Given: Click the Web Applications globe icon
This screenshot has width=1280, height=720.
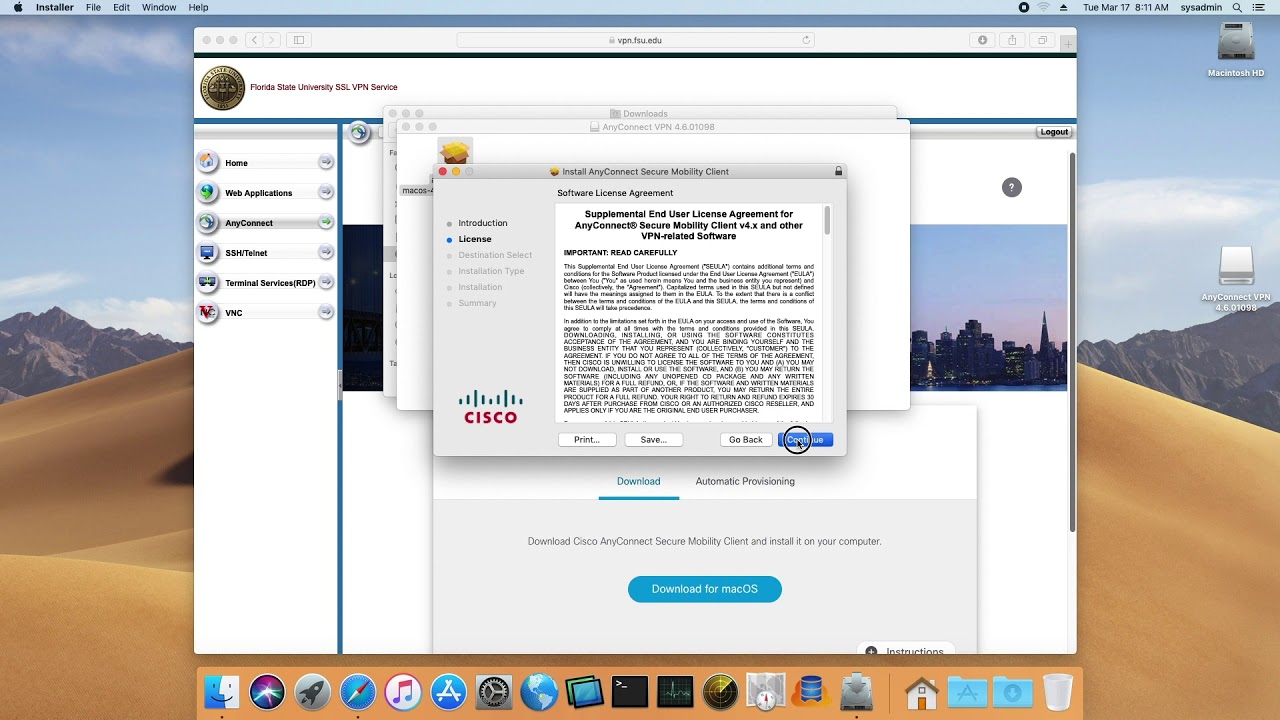Looking at the screenshot, I should pos(207,192).
